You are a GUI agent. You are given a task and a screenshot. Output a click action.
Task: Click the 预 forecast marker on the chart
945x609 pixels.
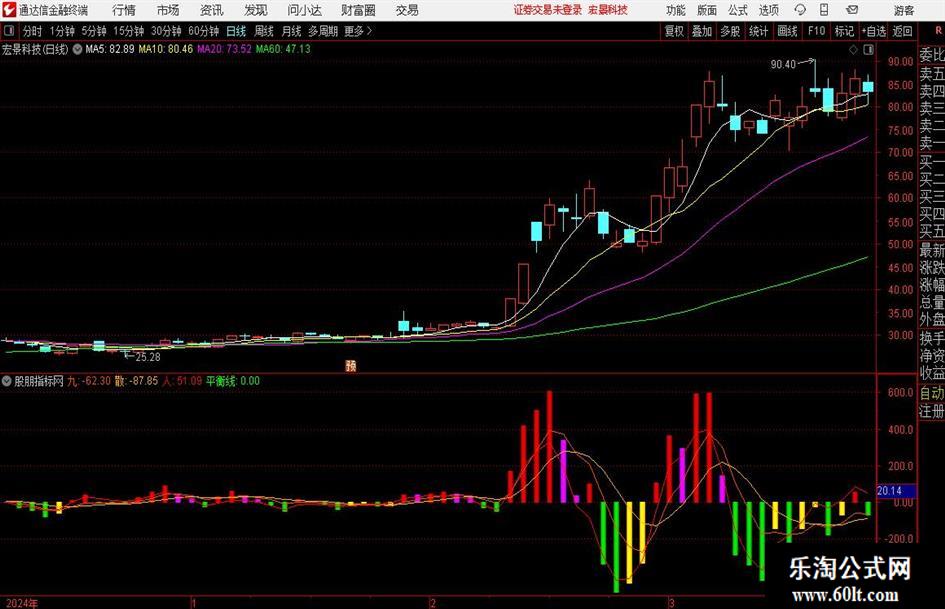tap(351, 365)
